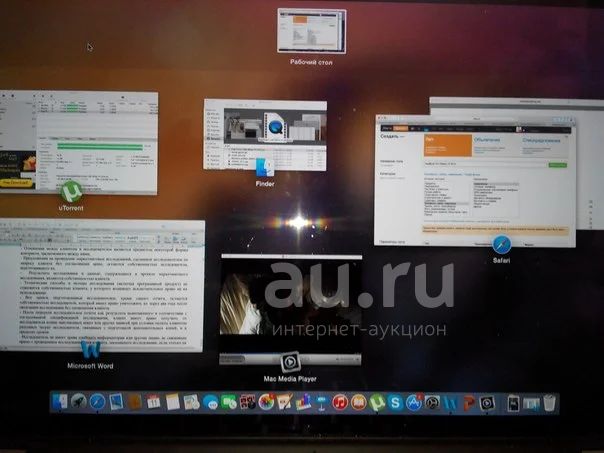This screenshot has height=453, width=604.
Task: Open PowerPoint icon in the Dock
Action: click(469, 403)
